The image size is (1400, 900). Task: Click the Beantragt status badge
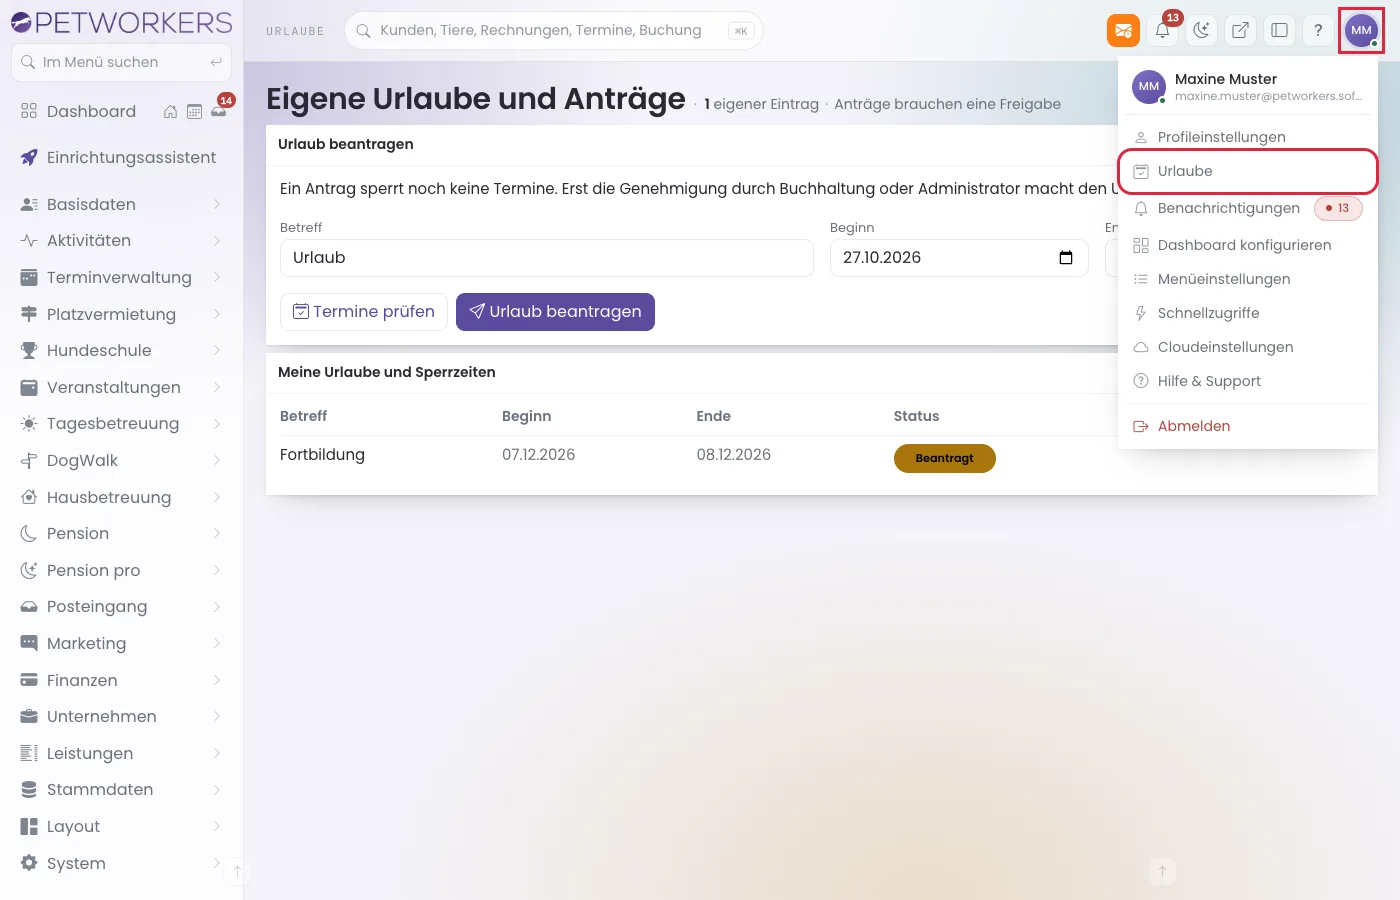[x=944, y=458]
